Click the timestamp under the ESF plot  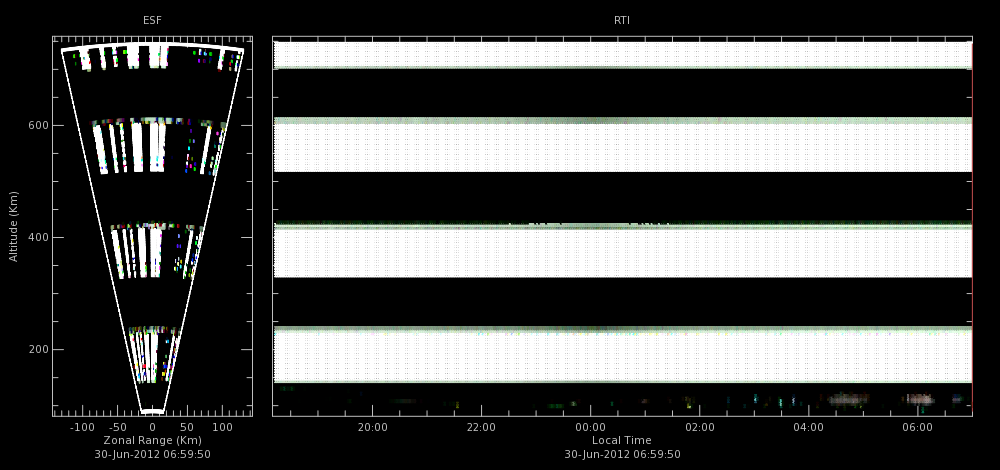click(152, 454)
